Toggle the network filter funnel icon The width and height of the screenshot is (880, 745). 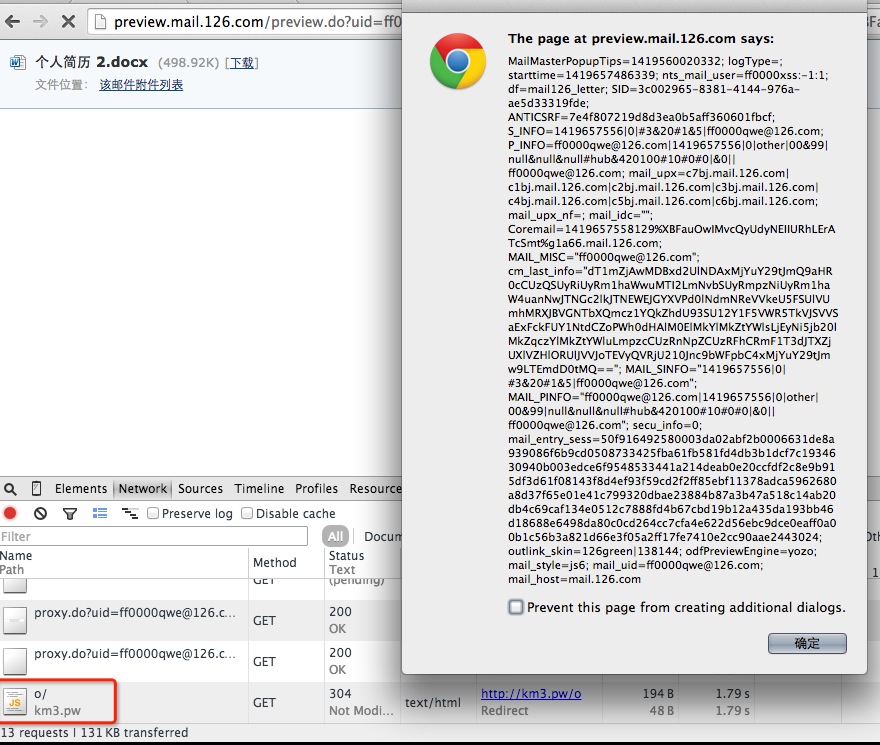70,513
